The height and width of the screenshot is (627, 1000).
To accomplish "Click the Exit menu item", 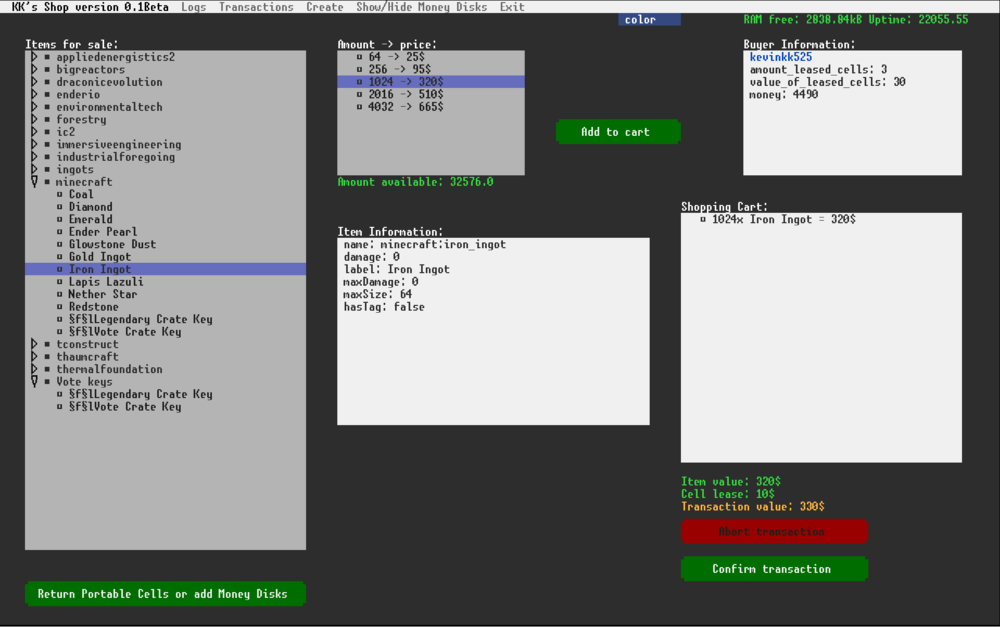I will pos(512,7).
